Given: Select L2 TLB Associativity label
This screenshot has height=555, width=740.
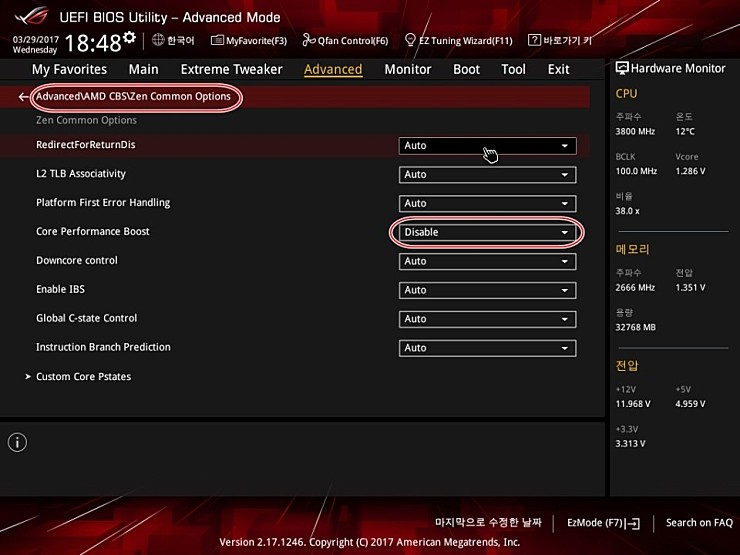Looking at the screenshot, I should (x=81, y=174).
